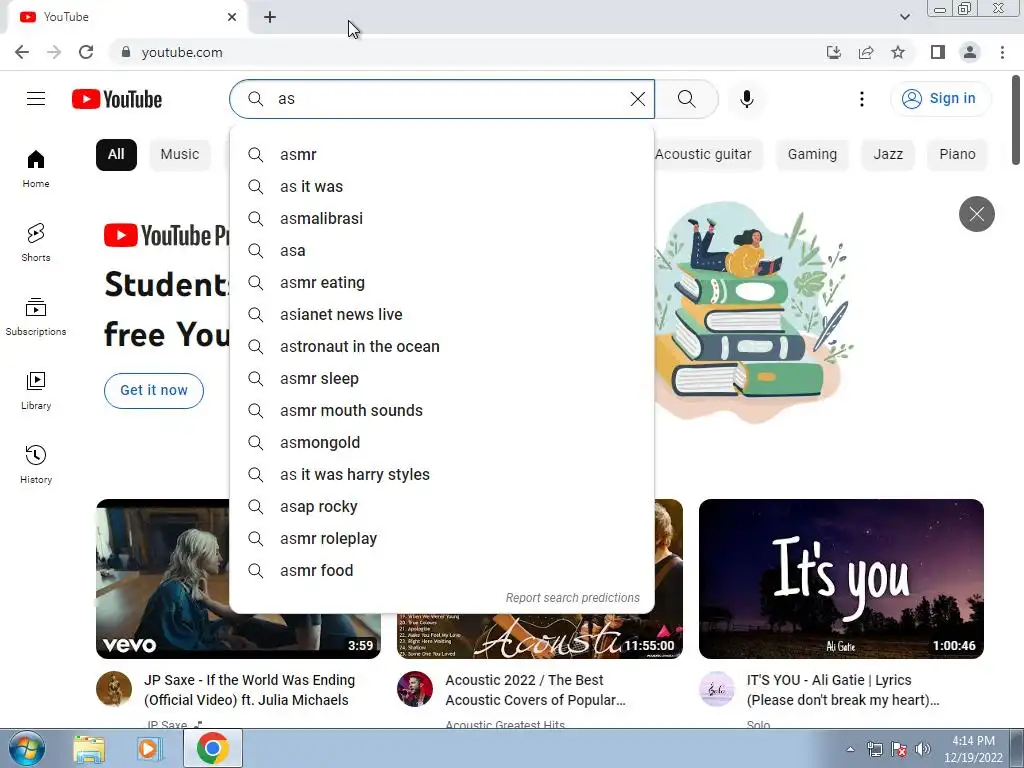Viewport: 1024px width, 768px height.
Task: Open Shorts from the sidebar
Action: coord(36,242)
